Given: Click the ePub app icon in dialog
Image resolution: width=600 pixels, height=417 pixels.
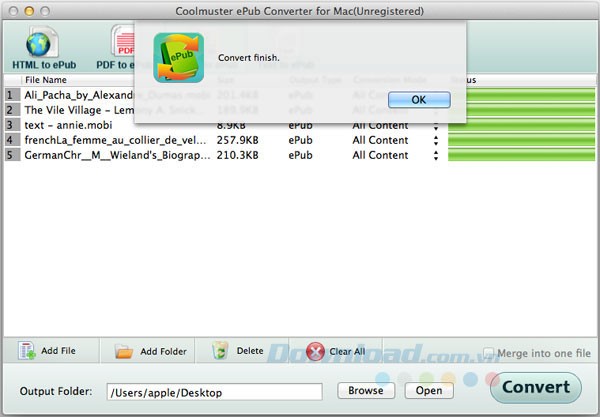Looking at the screenshot, I should pyautogui.click(x=178, y=57).
